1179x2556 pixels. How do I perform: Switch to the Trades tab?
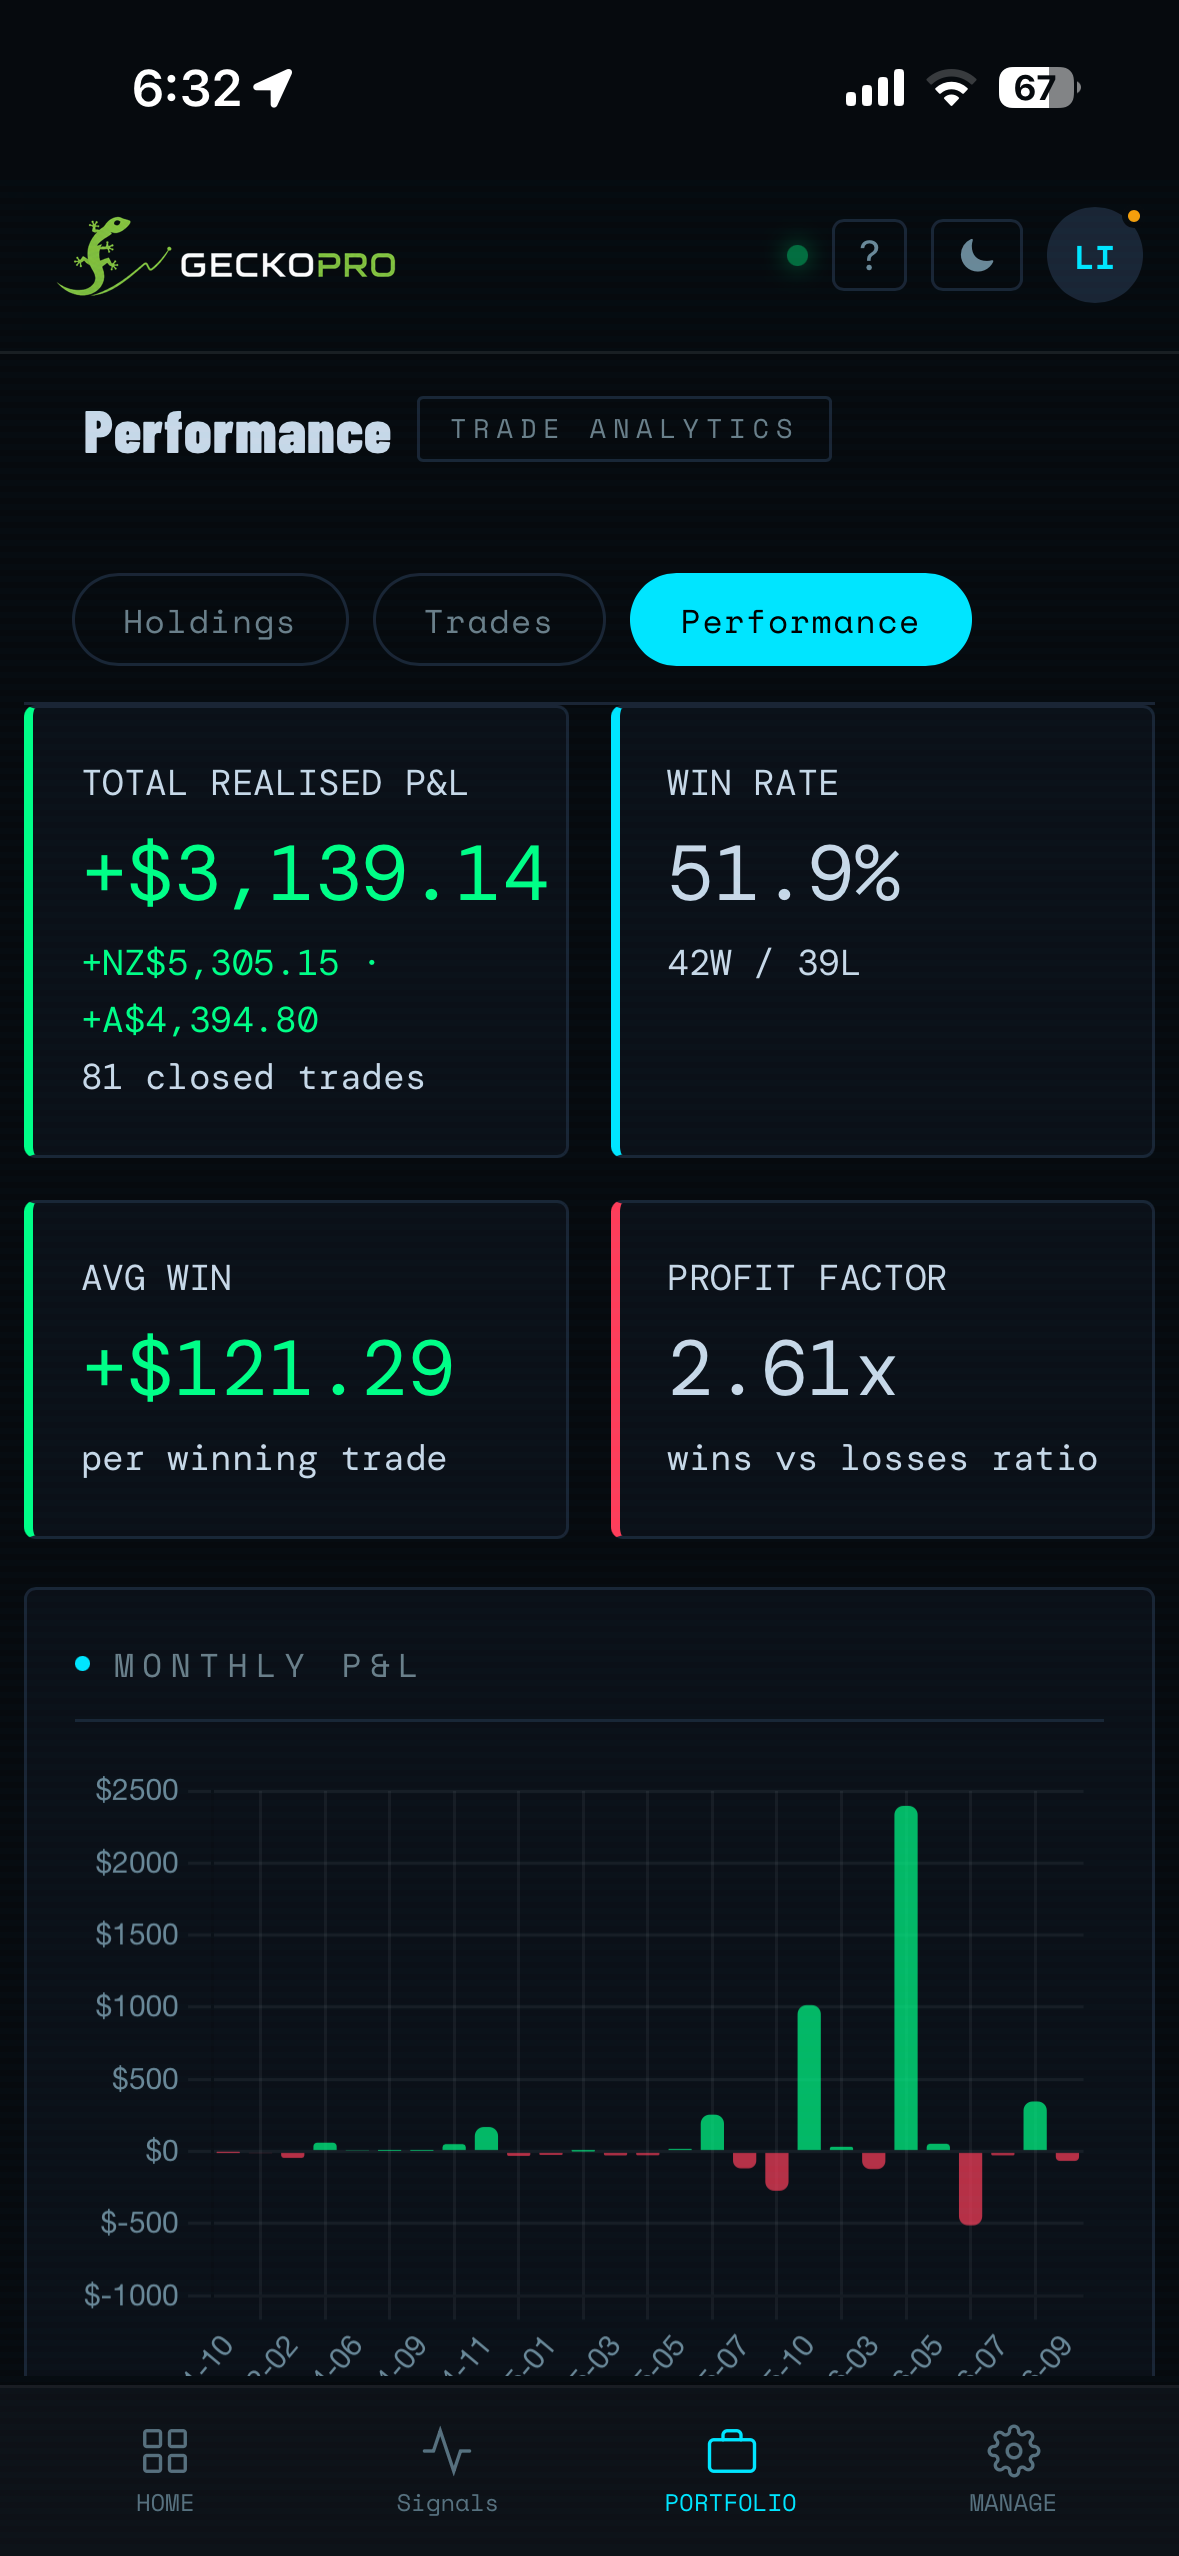tap(489, 620)
